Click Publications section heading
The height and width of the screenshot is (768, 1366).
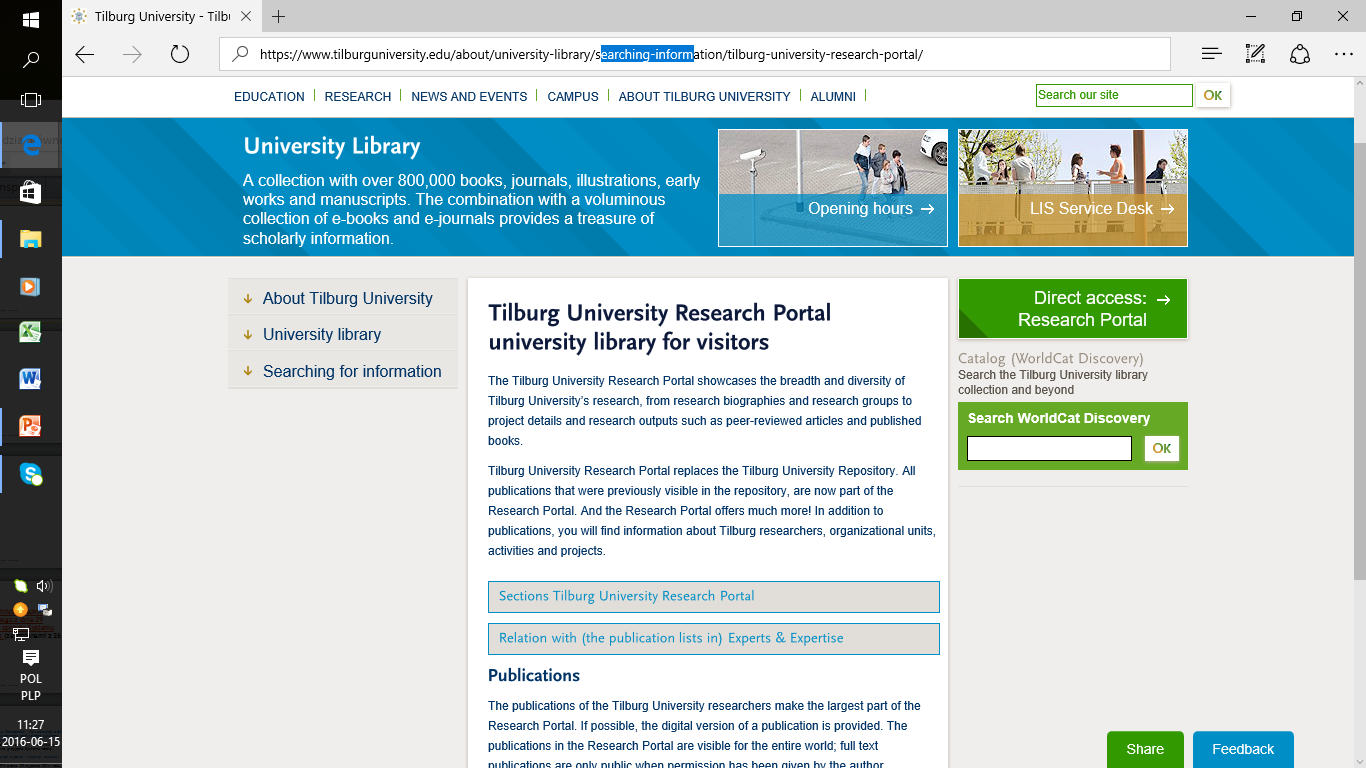pyautogui.click(x=534, y=675)
